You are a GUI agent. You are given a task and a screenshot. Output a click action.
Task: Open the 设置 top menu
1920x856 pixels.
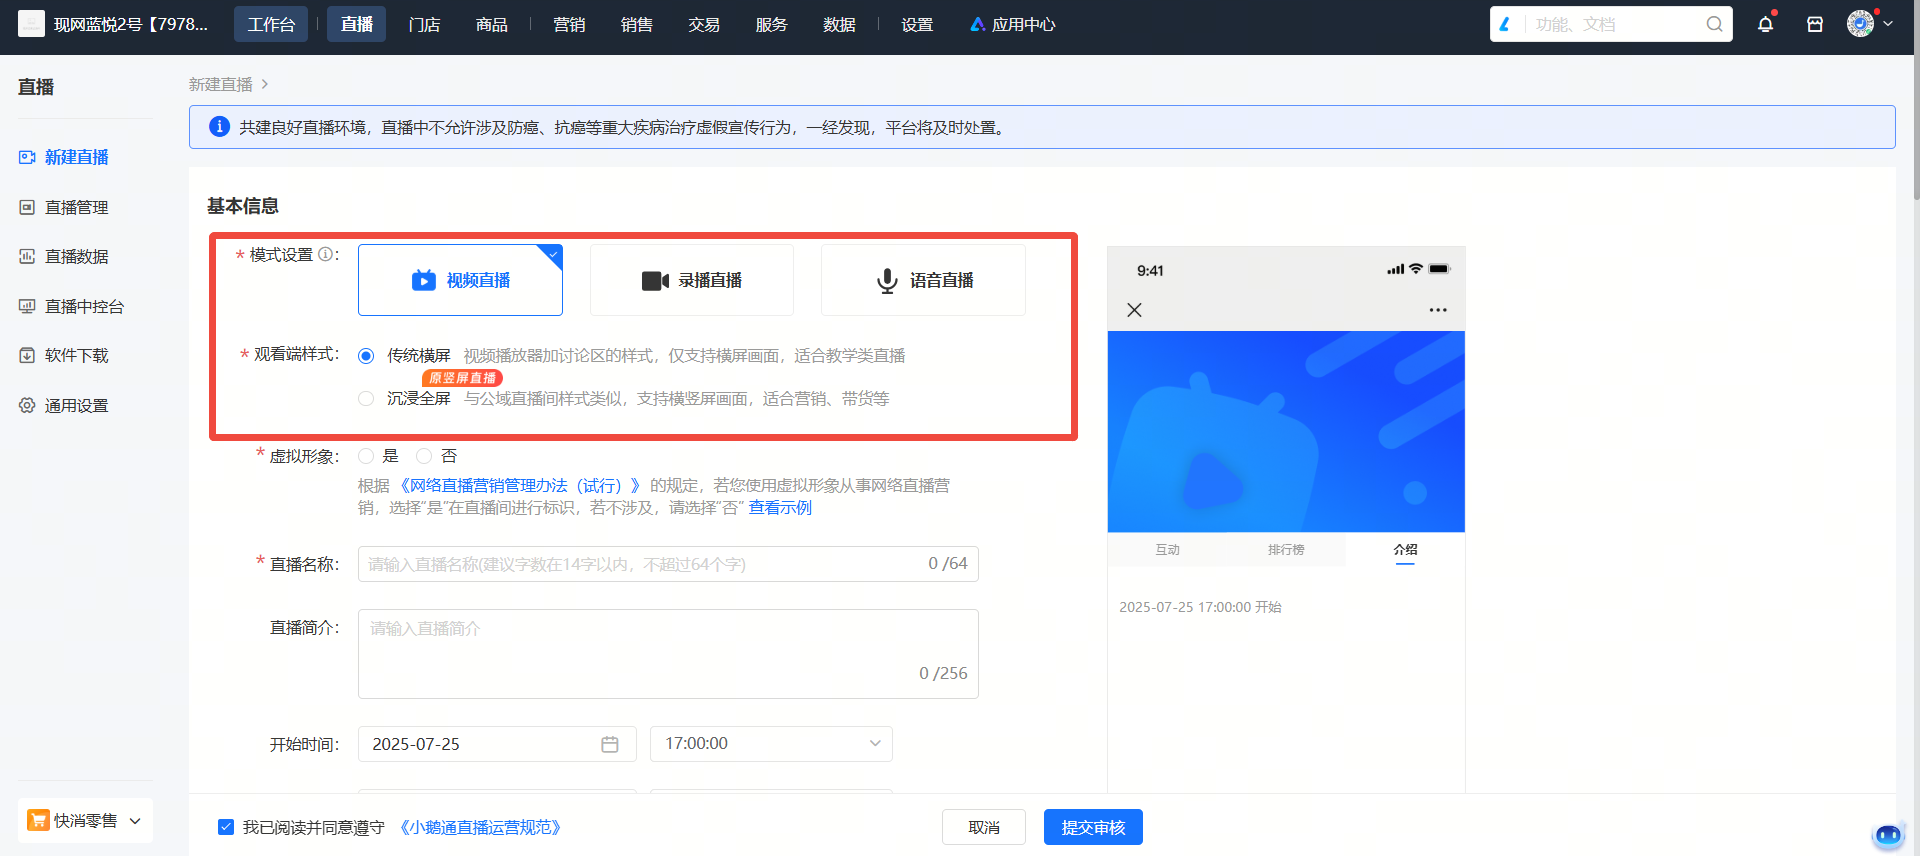(917, 24)
